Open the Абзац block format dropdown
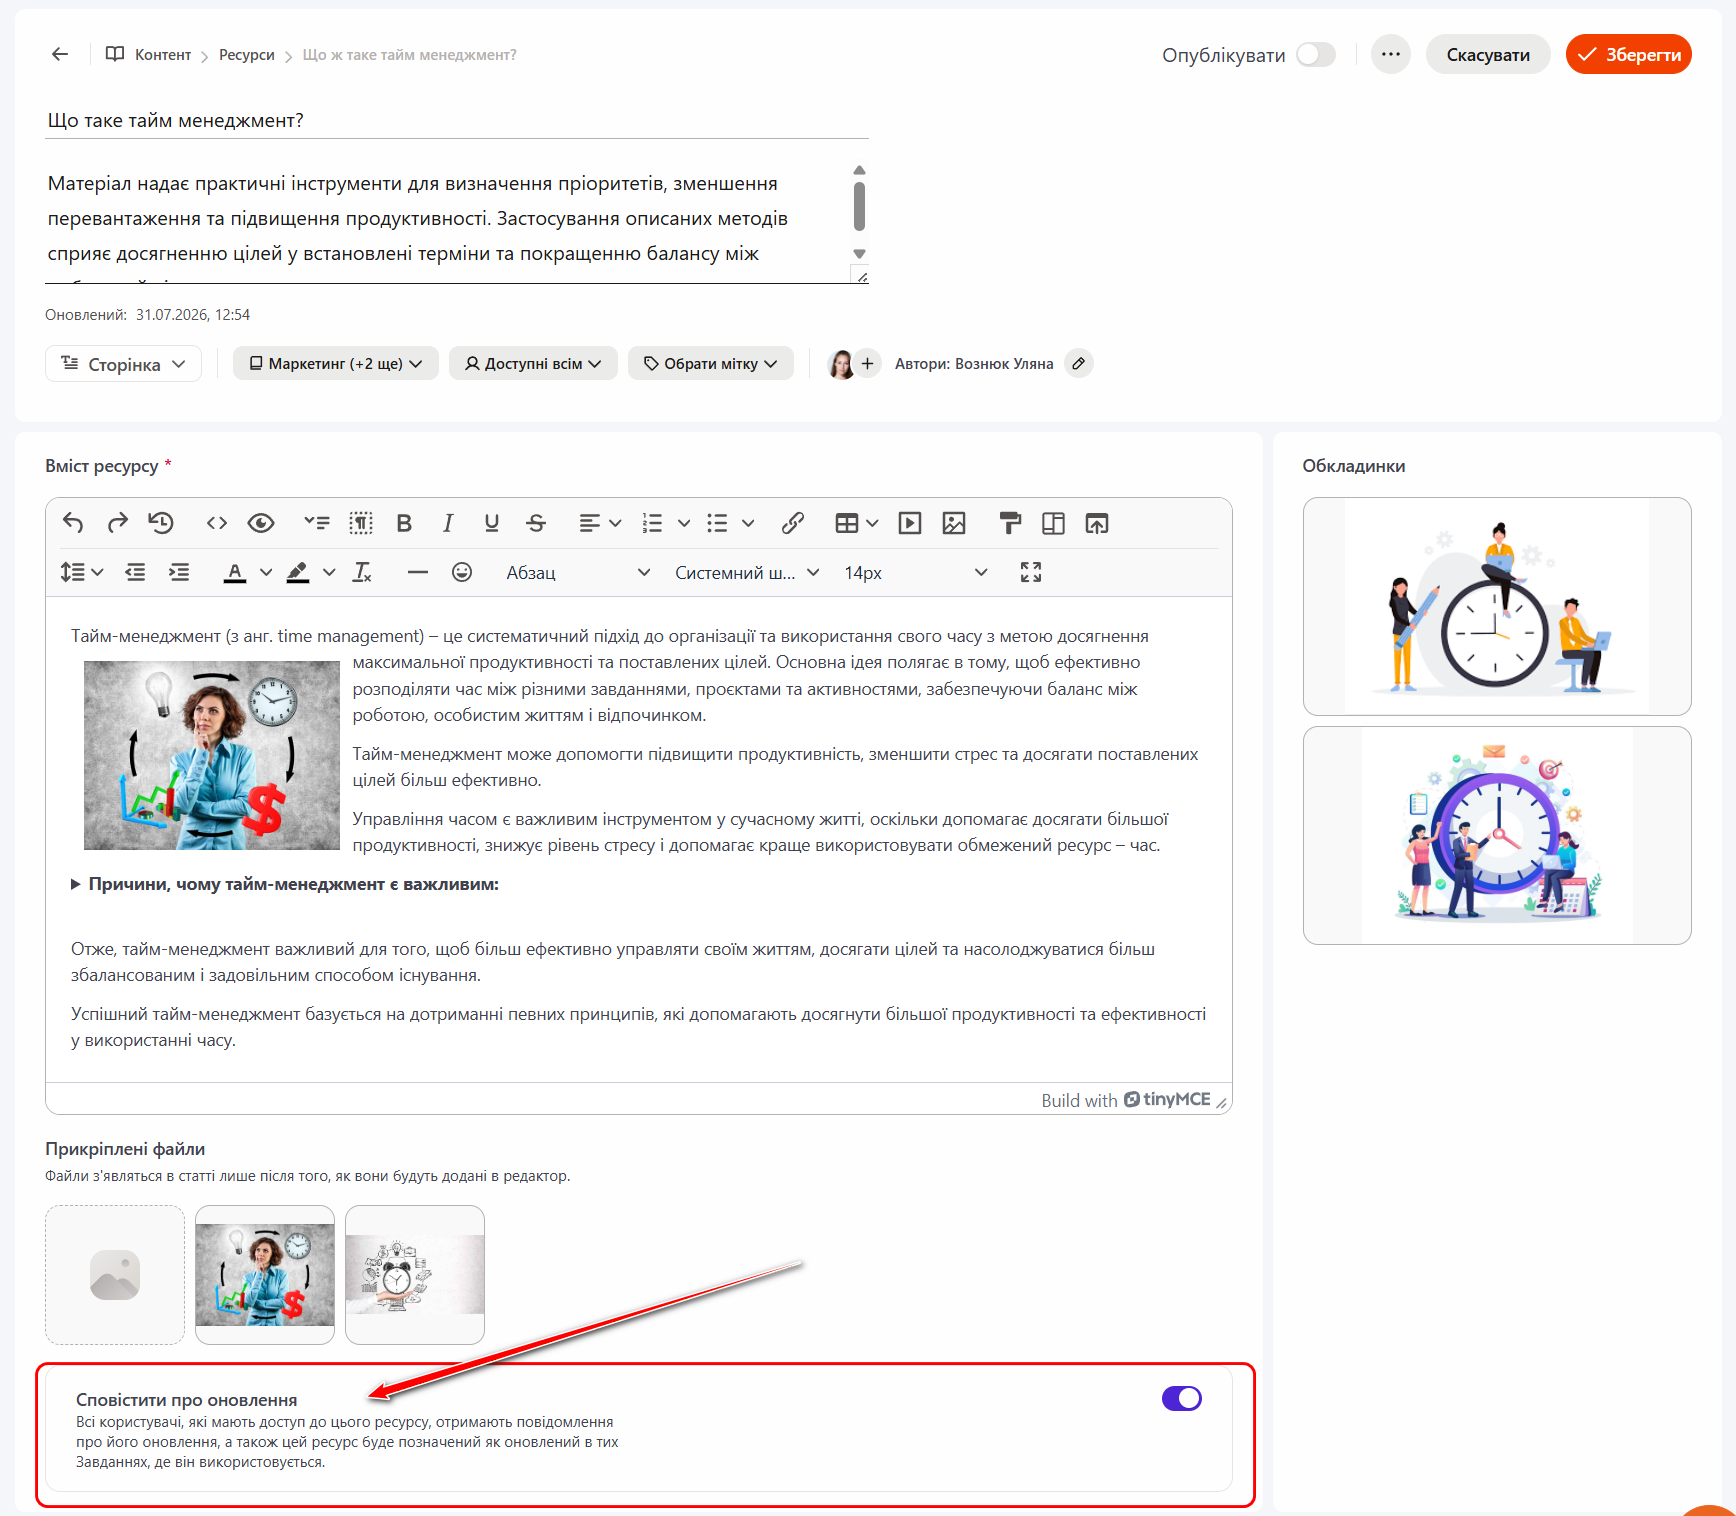Image resolution: width=1736 pixels, height=1516 pixels. coord(577,572)
